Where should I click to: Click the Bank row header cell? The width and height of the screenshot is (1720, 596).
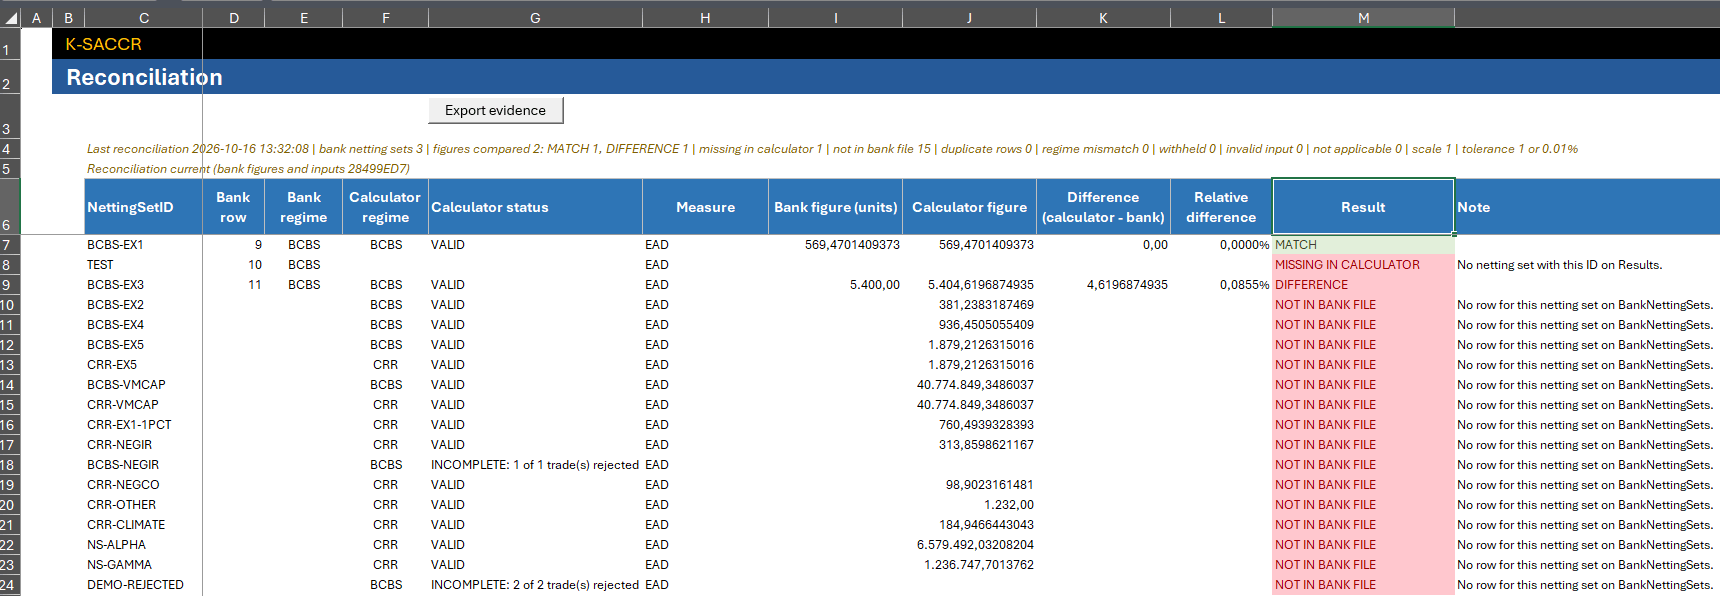point(233,207)
